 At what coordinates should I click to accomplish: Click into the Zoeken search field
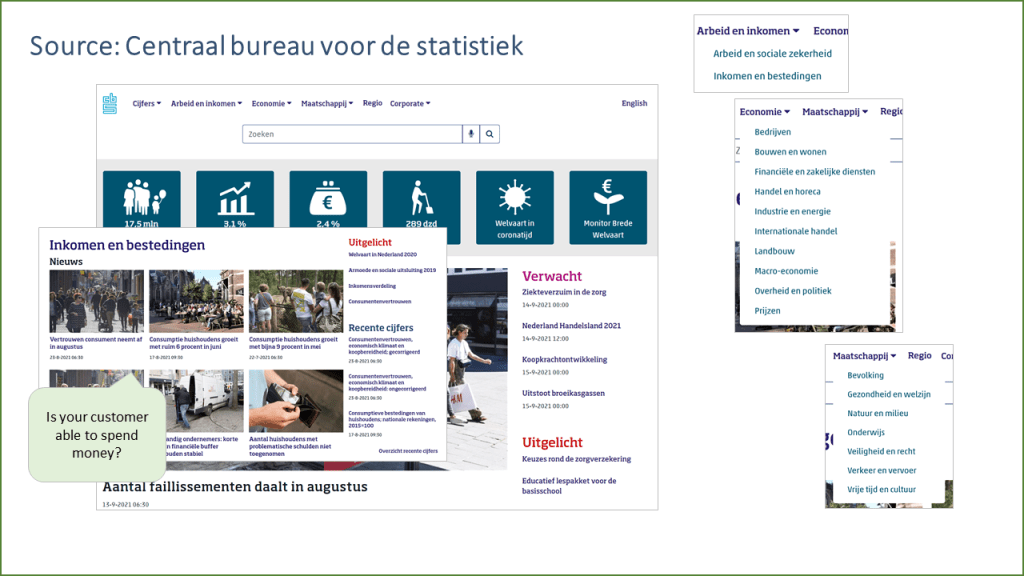[x=350, y=134]
